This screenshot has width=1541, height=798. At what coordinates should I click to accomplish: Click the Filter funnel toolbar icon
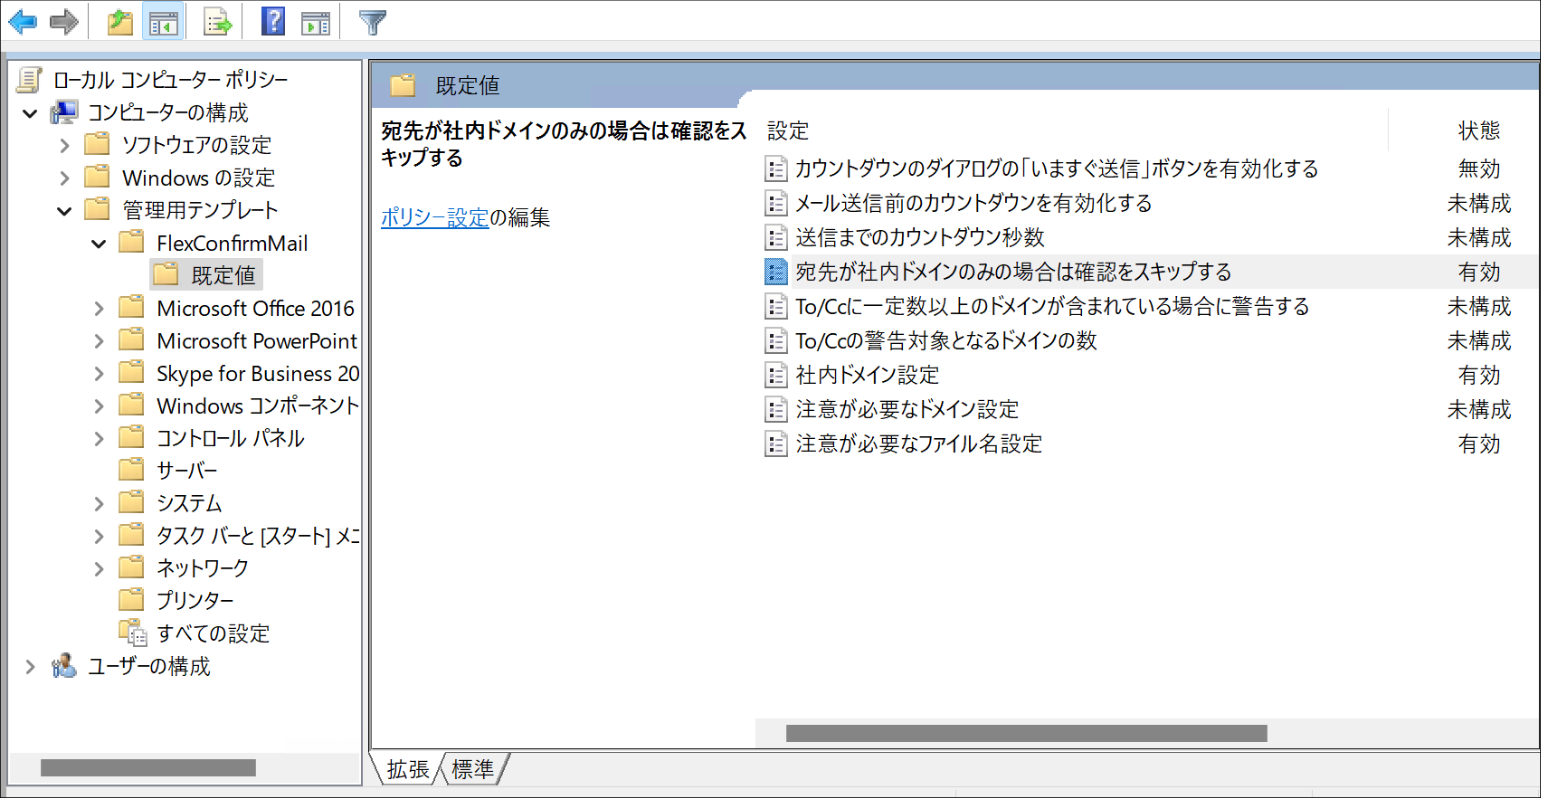click(x=373, y=21)
